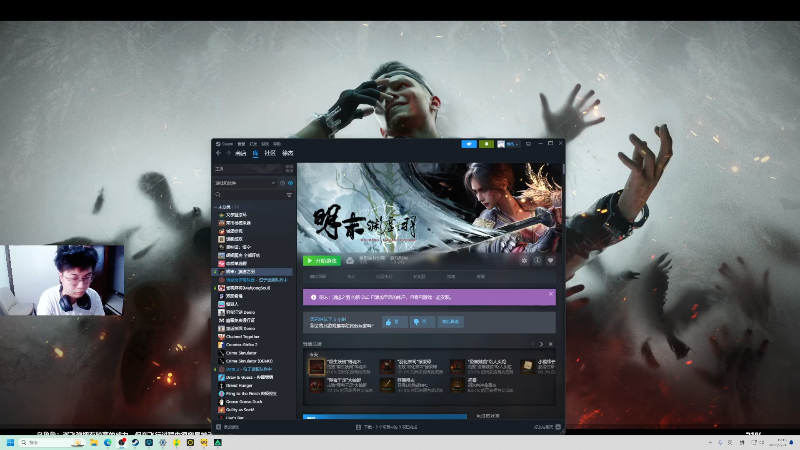Open the View menu (second title-bar menu)
This screenshot has width=800, height=450.
click(x=241, y=144)
